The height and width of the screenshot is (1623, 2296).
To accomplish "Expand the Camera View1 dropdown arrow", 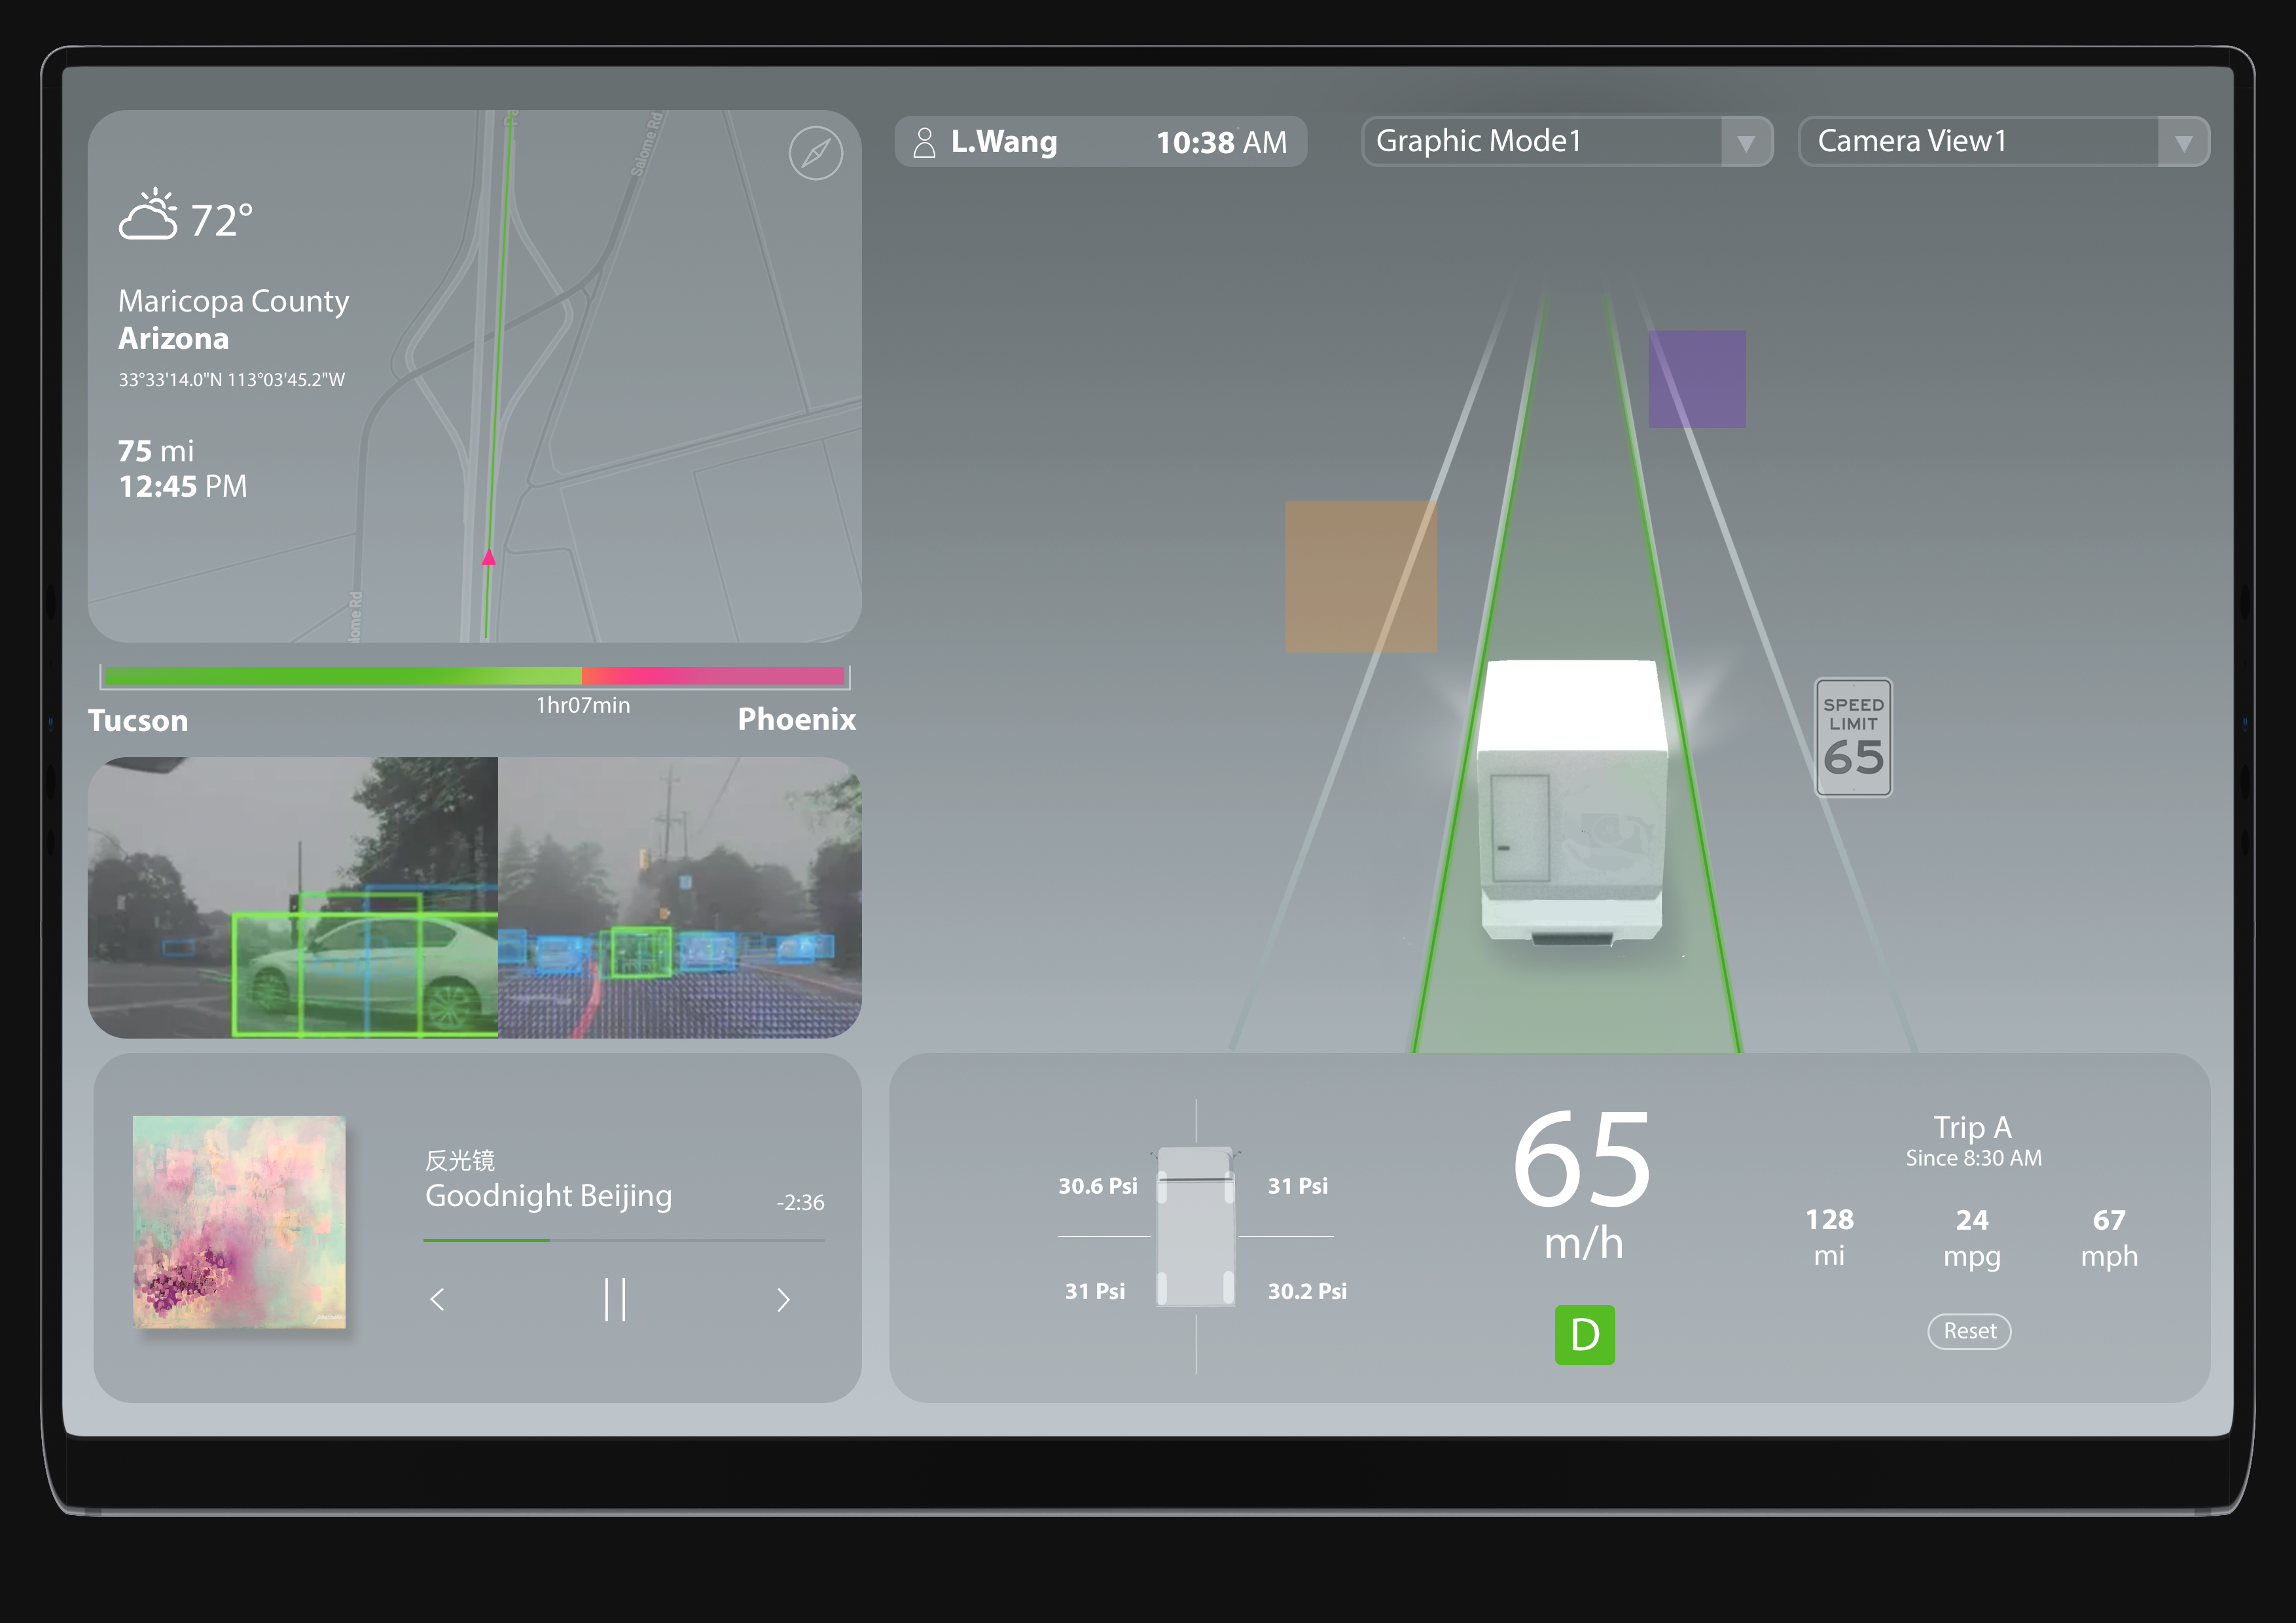I will click(2183, 142).
